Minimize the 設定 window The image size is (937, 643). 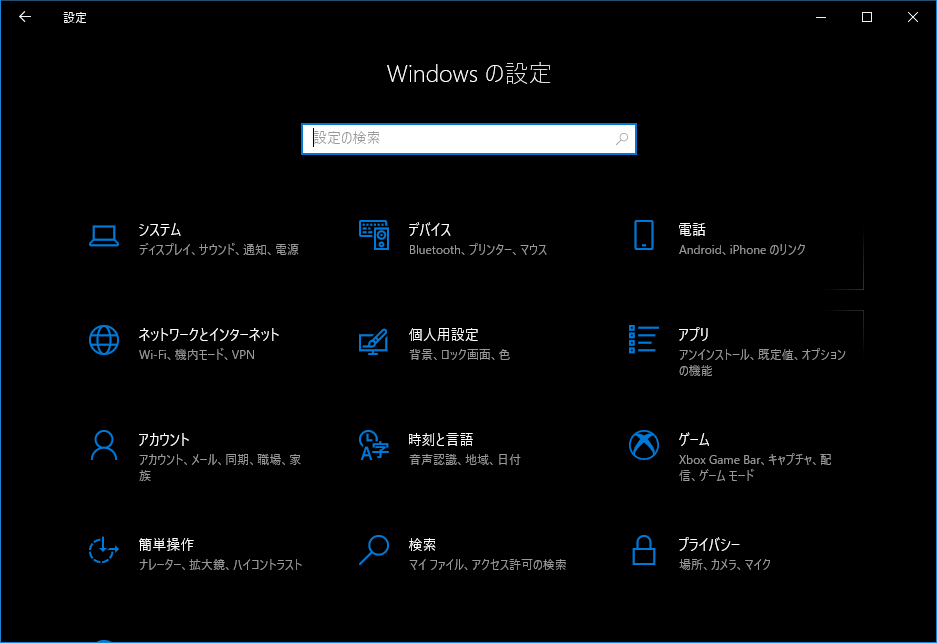(820, 17)
